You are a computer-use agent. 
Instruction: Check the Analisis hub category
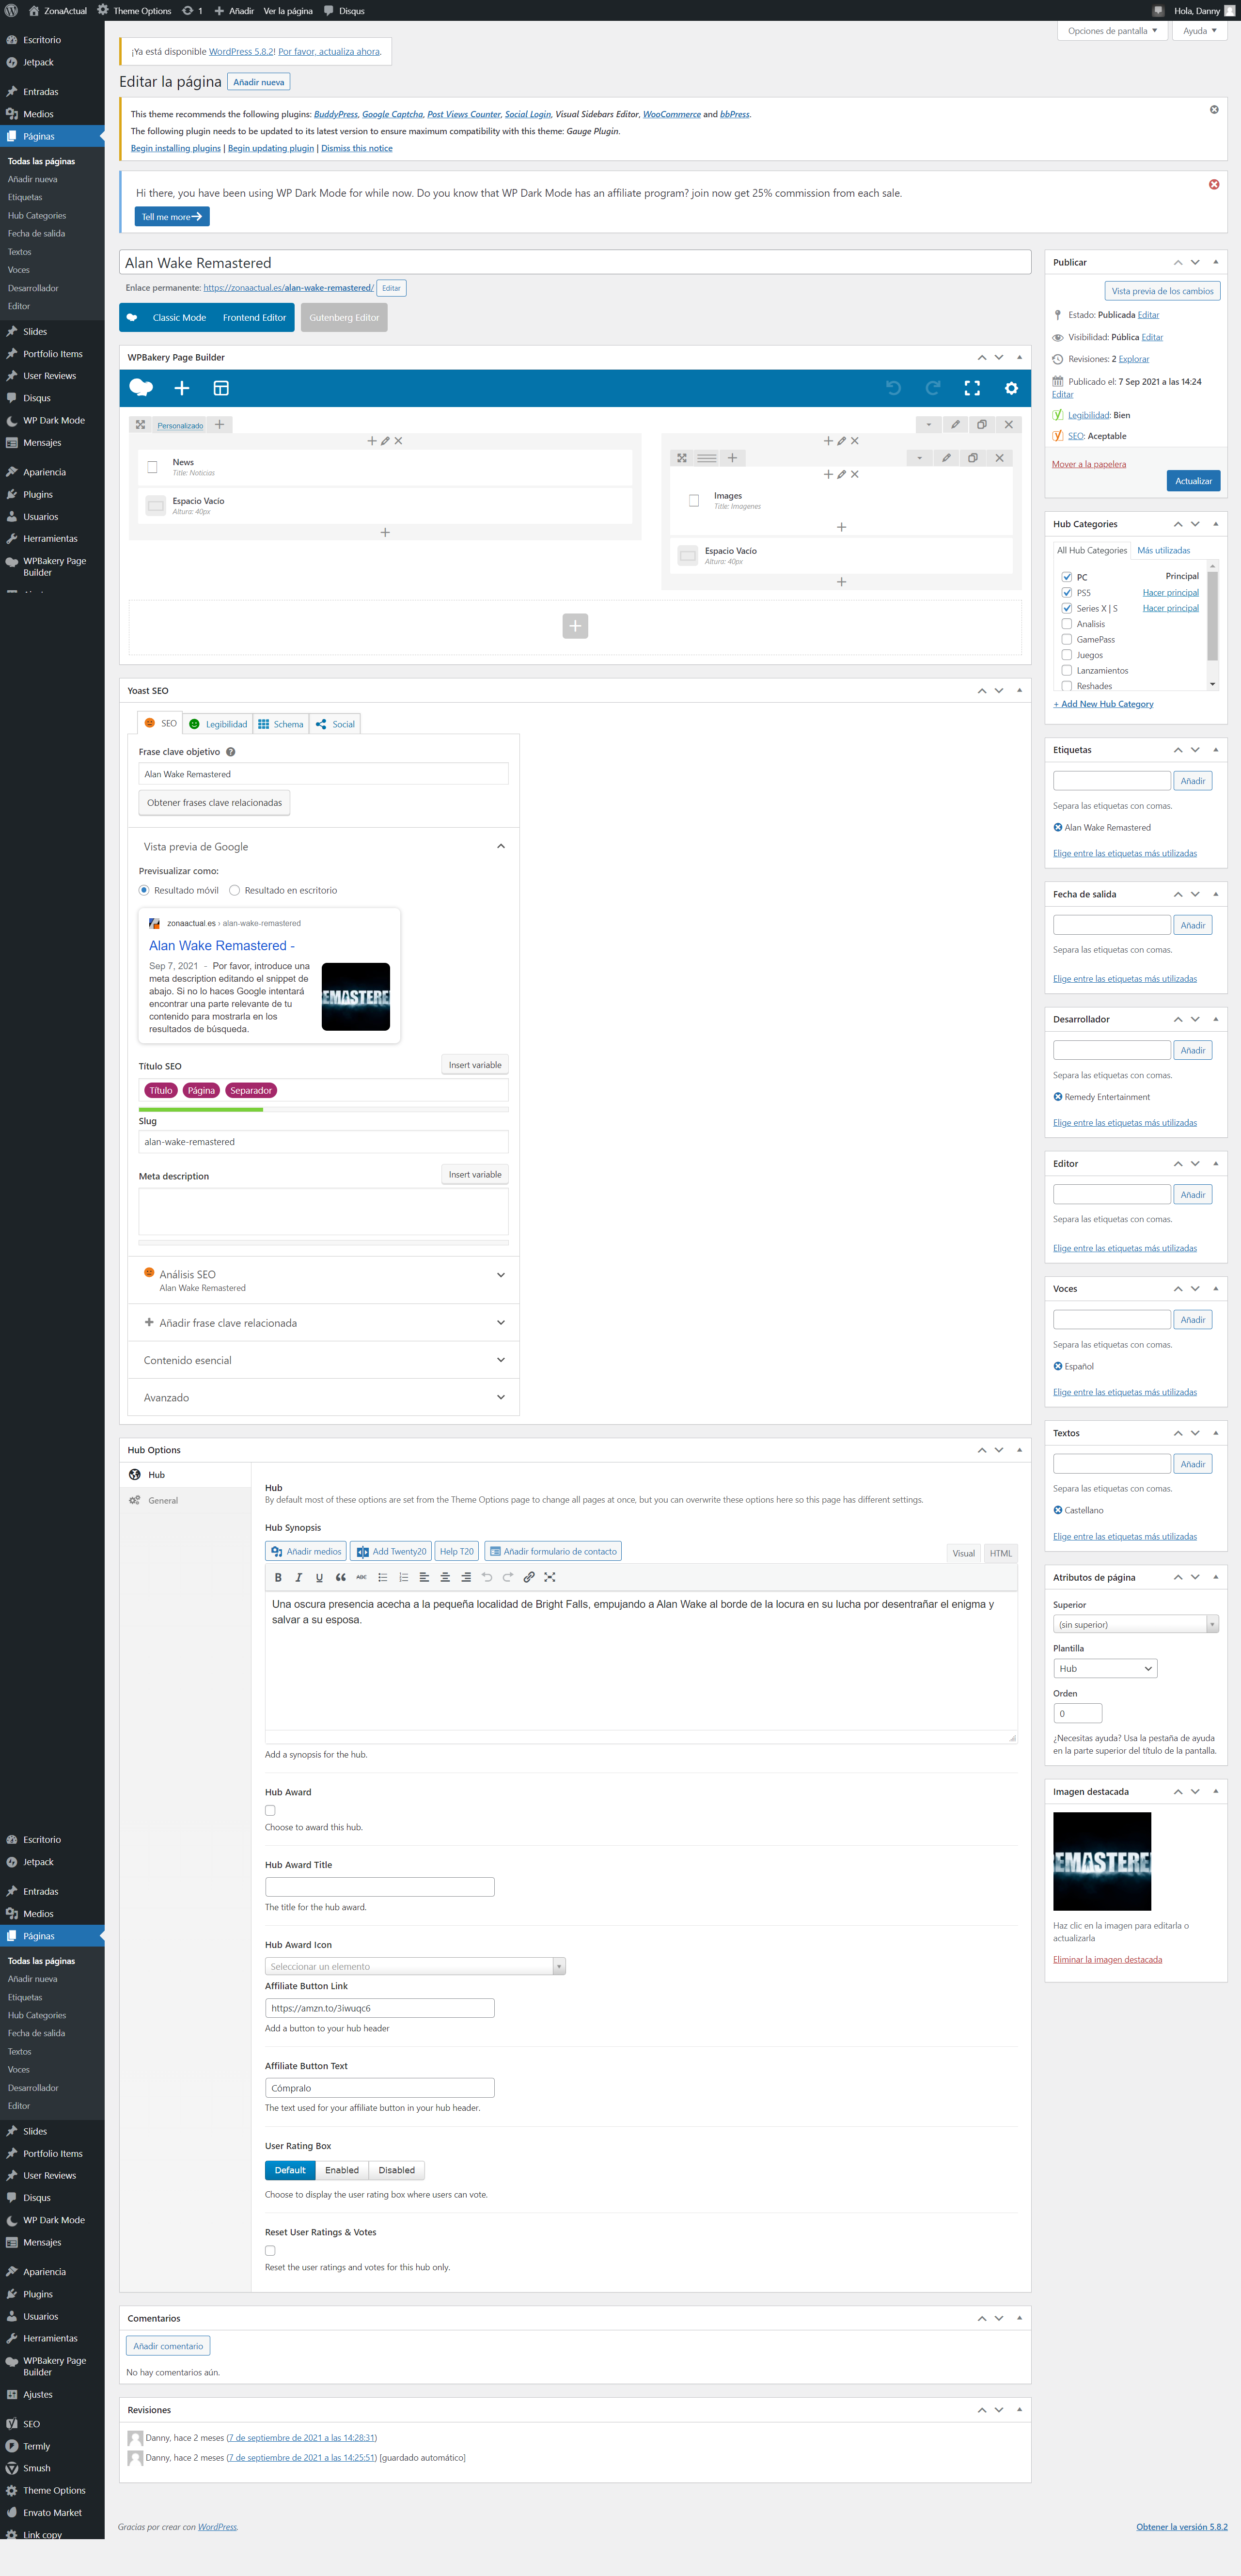pyautogui.click(x=1066, y=623)
